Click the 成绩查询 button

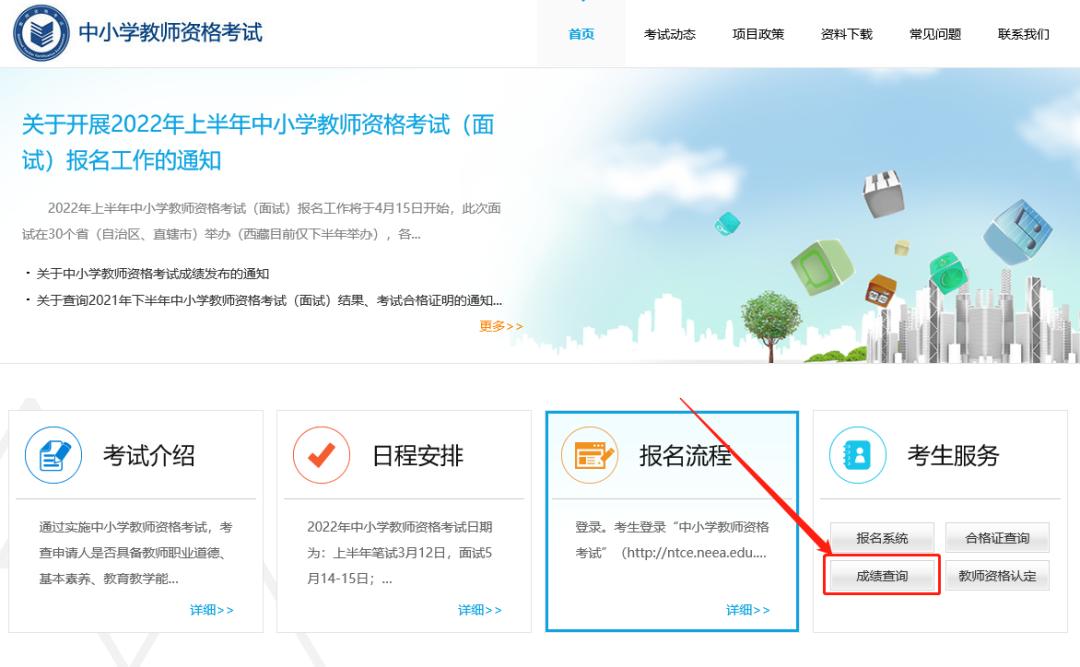coord(880,574)
